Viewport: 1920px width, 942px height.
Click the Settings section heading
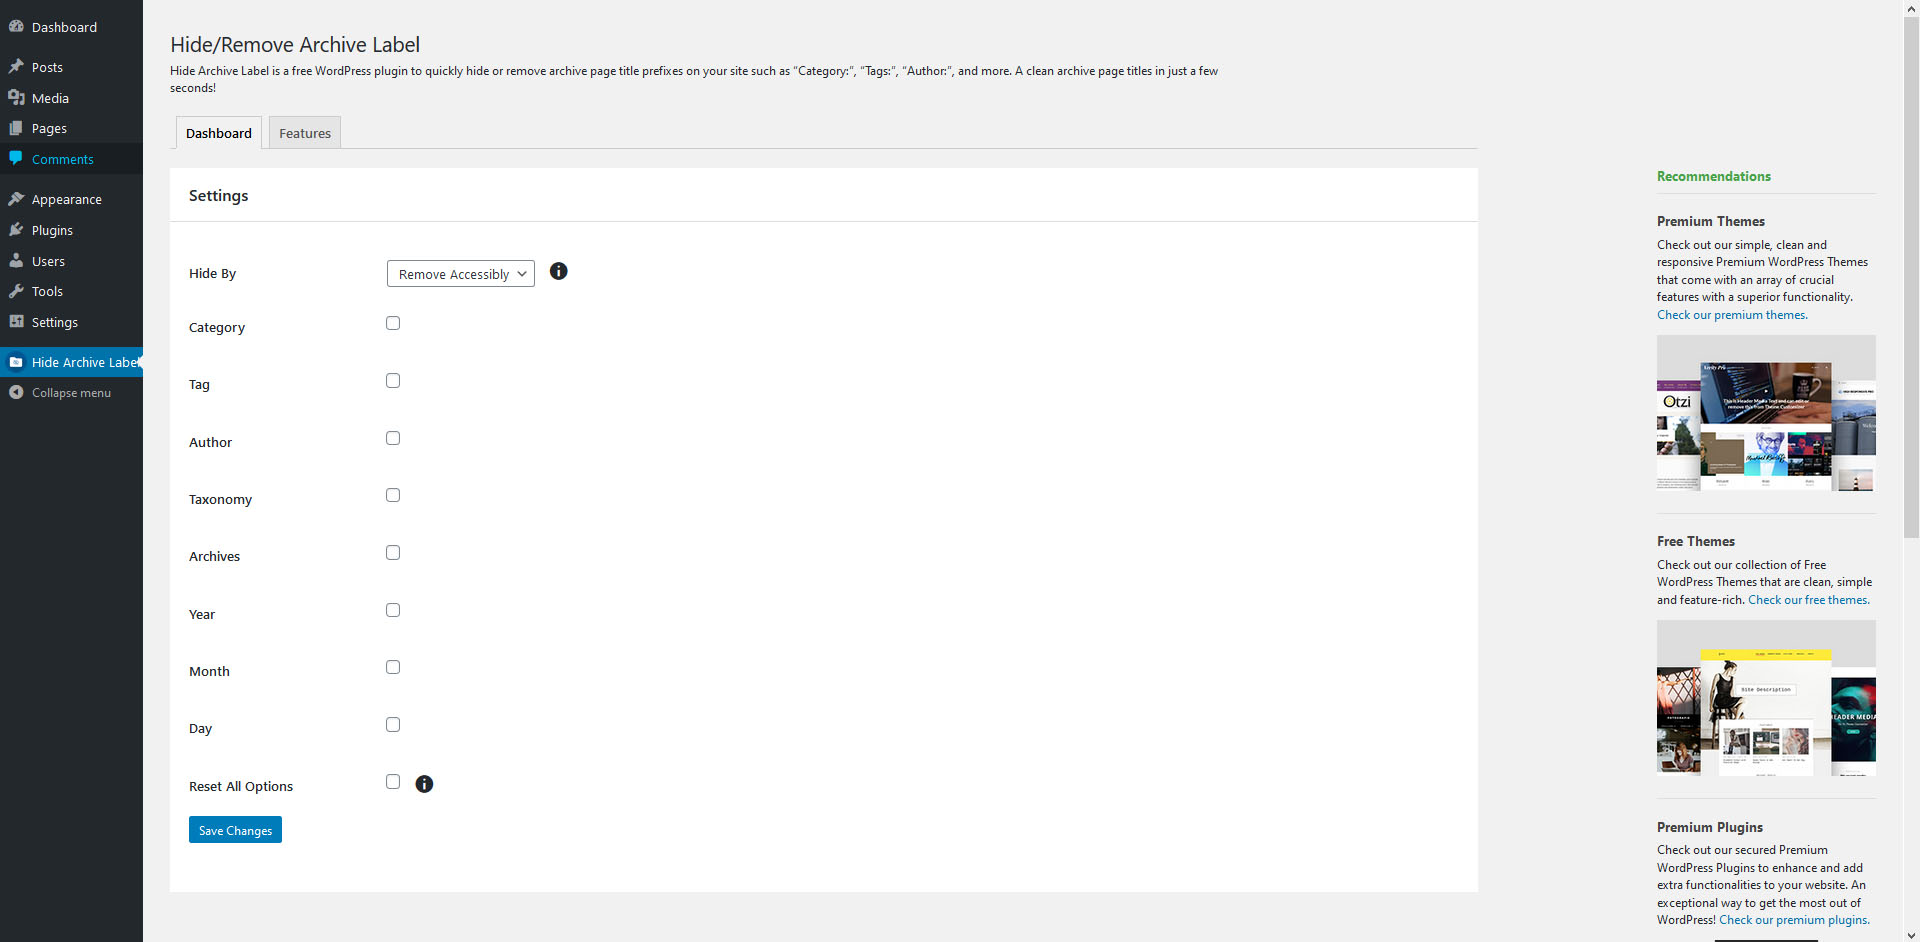pyautogui.click(x=218, y=196)
